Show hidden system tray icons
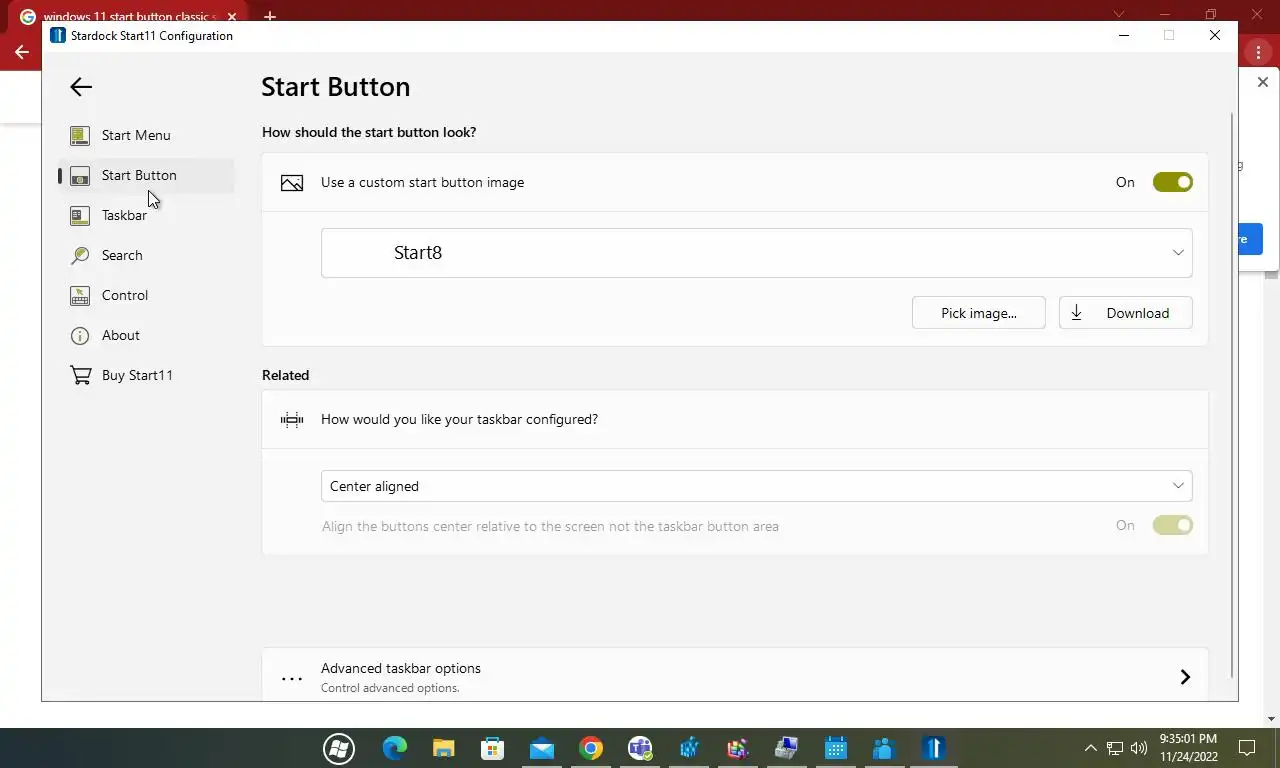Viewport: 1280px width, 768px height. coord(1090,747)
